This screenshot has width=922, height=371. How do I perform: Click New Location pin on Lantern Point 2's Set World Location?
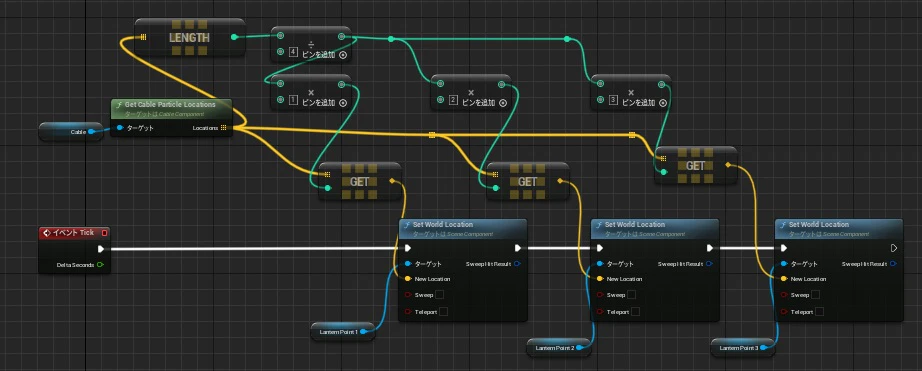pos(600,279)
